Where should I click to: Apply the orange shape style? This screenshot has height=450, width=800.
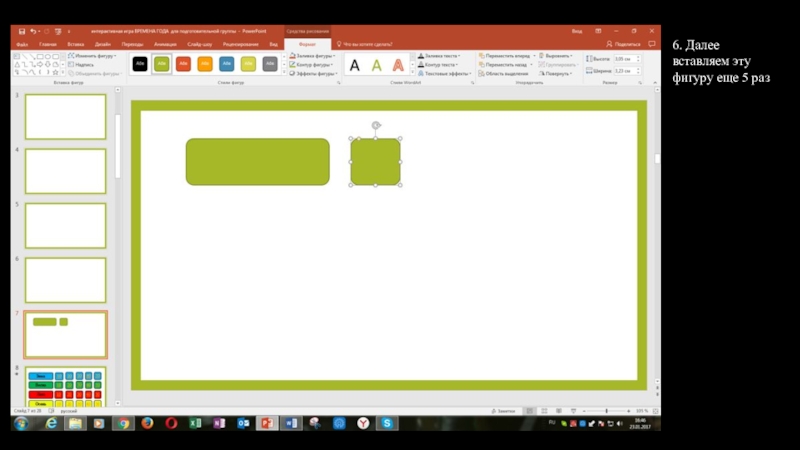(x=205, y=64)
